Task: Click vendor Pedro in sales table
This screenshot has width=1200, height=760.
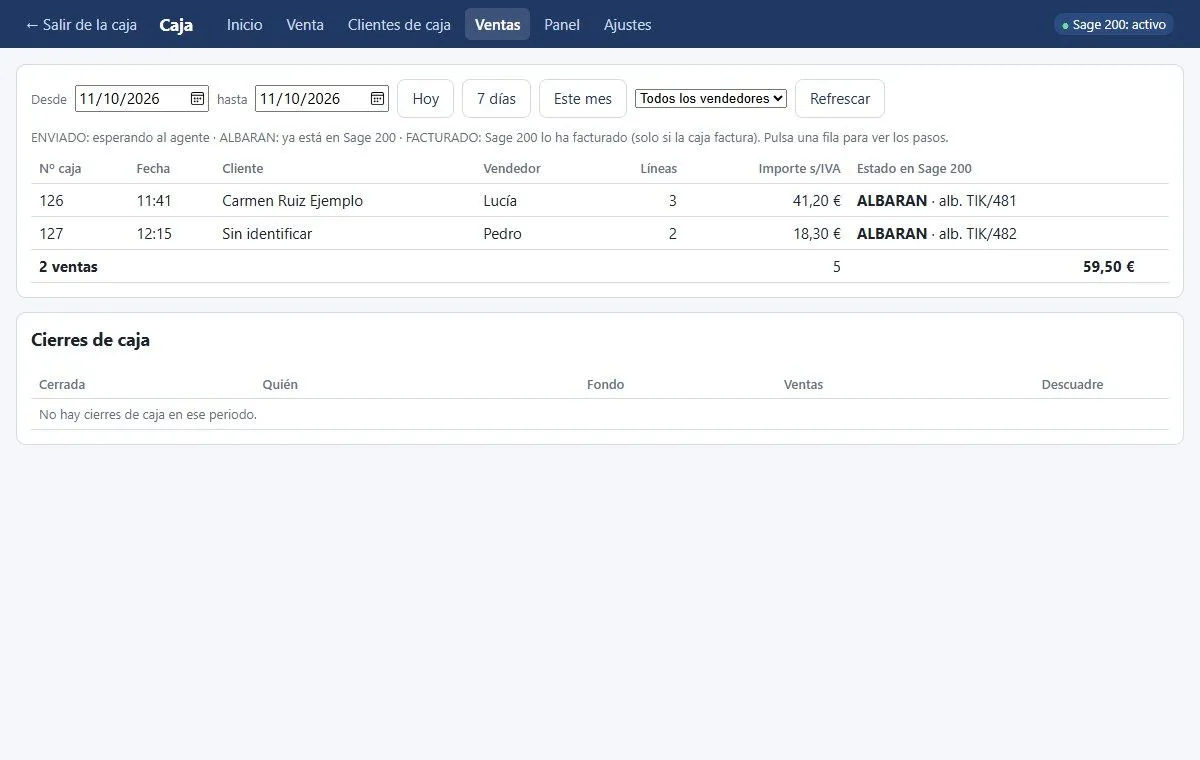Action: 502,233
